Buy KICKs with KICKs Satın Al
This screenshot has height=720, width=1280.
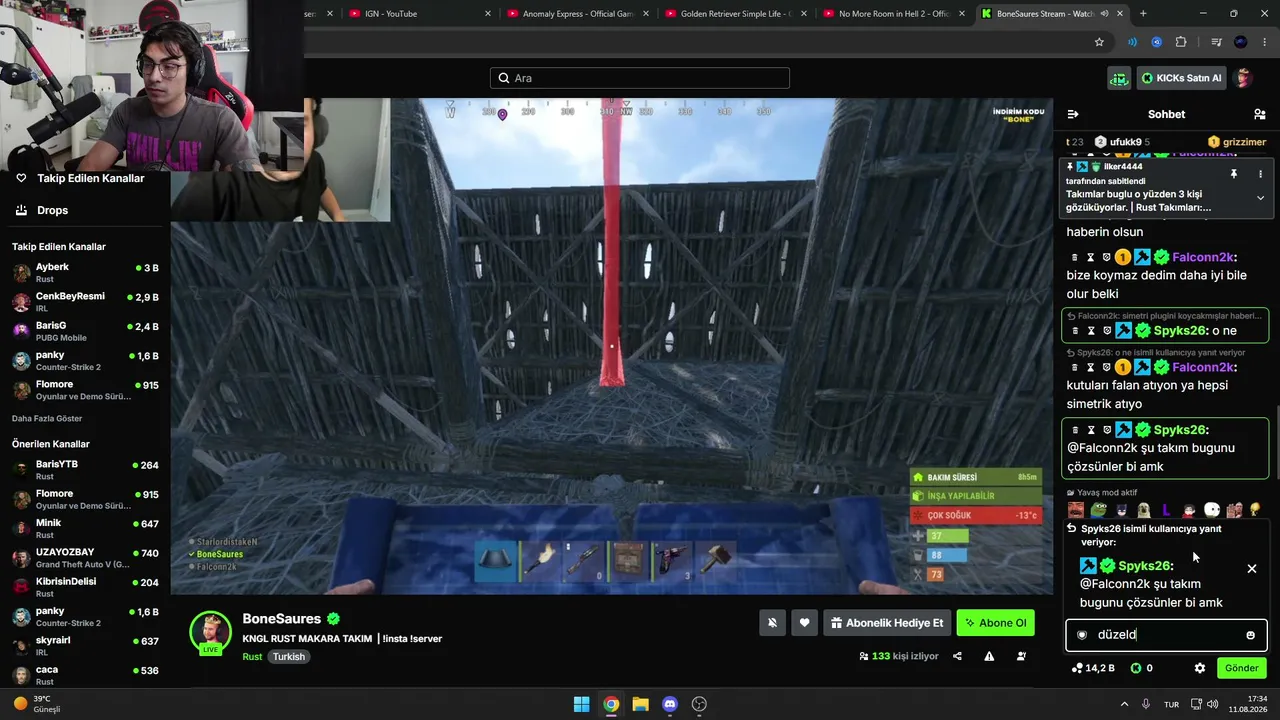[x=1182, y=78]
